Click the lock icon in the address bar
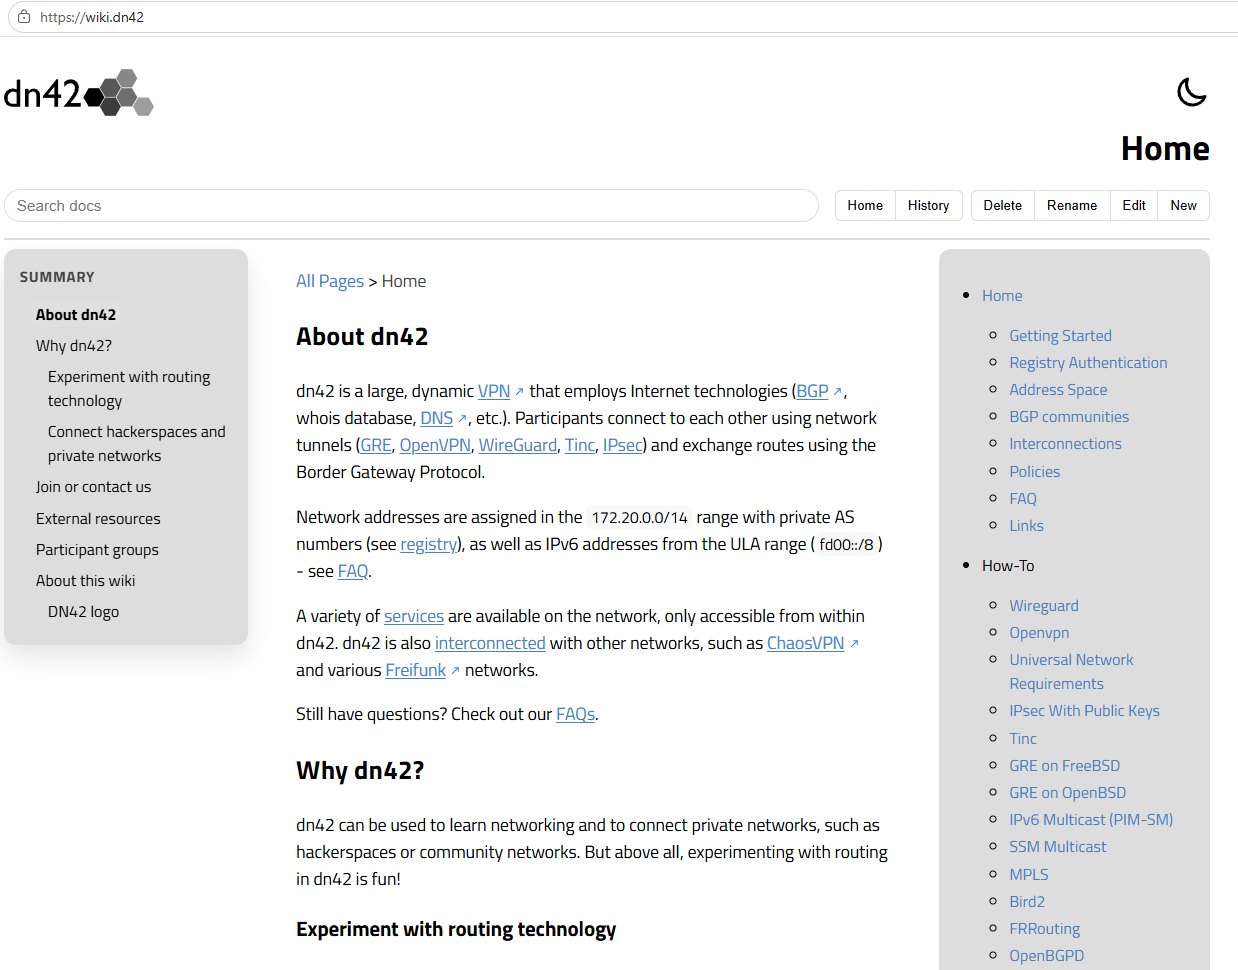 click(x=24, y=17)
